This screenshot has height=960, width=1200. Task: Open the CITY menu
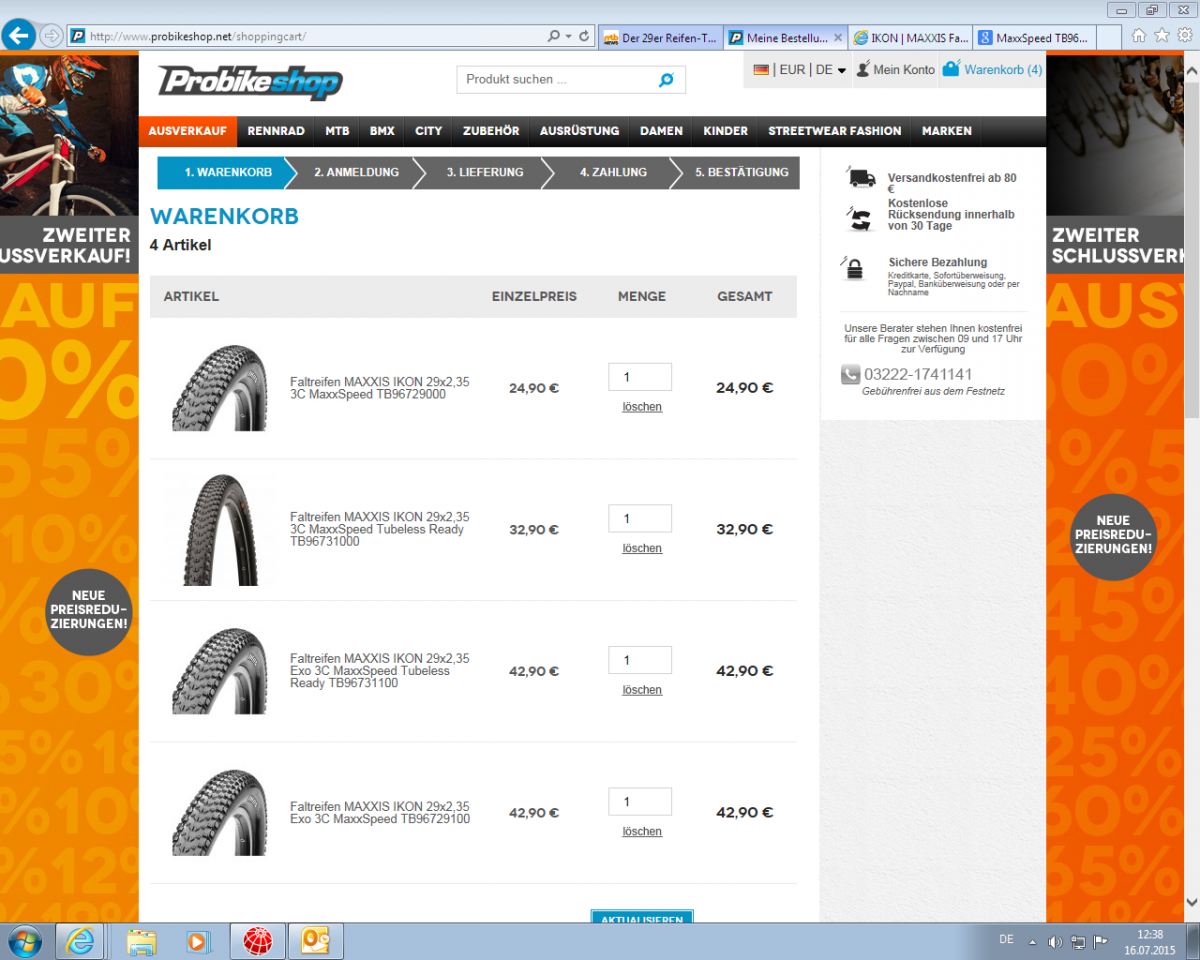point(429,131)
